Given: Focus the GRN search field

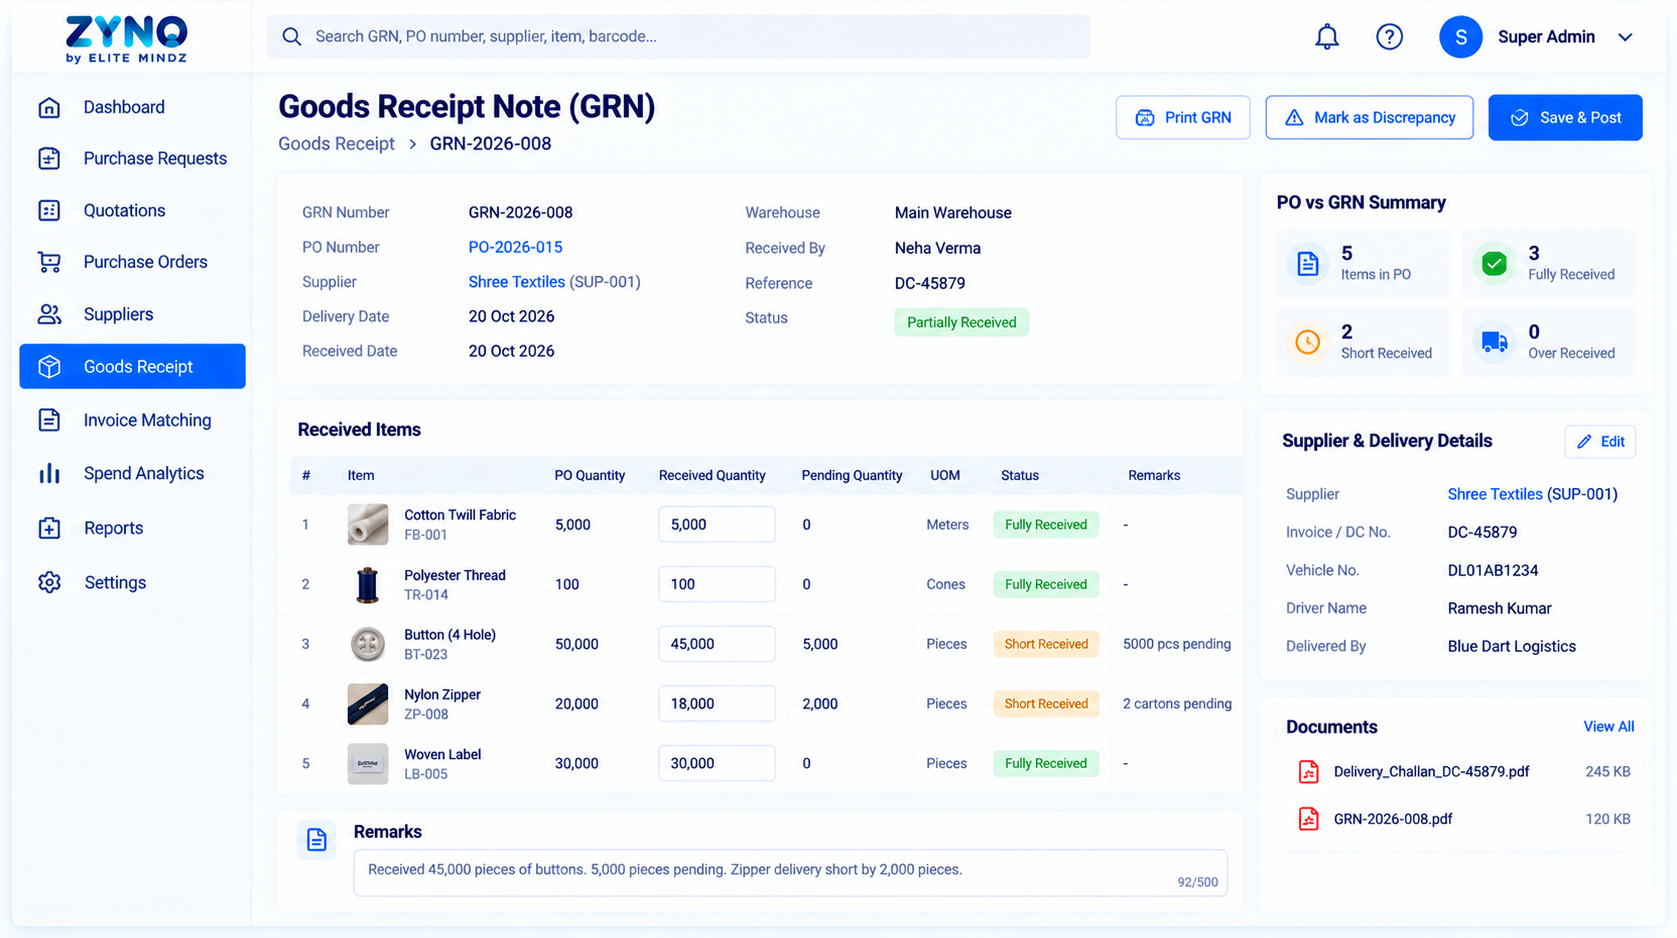Looking at the screenshot, I should (x=678, y=36).
